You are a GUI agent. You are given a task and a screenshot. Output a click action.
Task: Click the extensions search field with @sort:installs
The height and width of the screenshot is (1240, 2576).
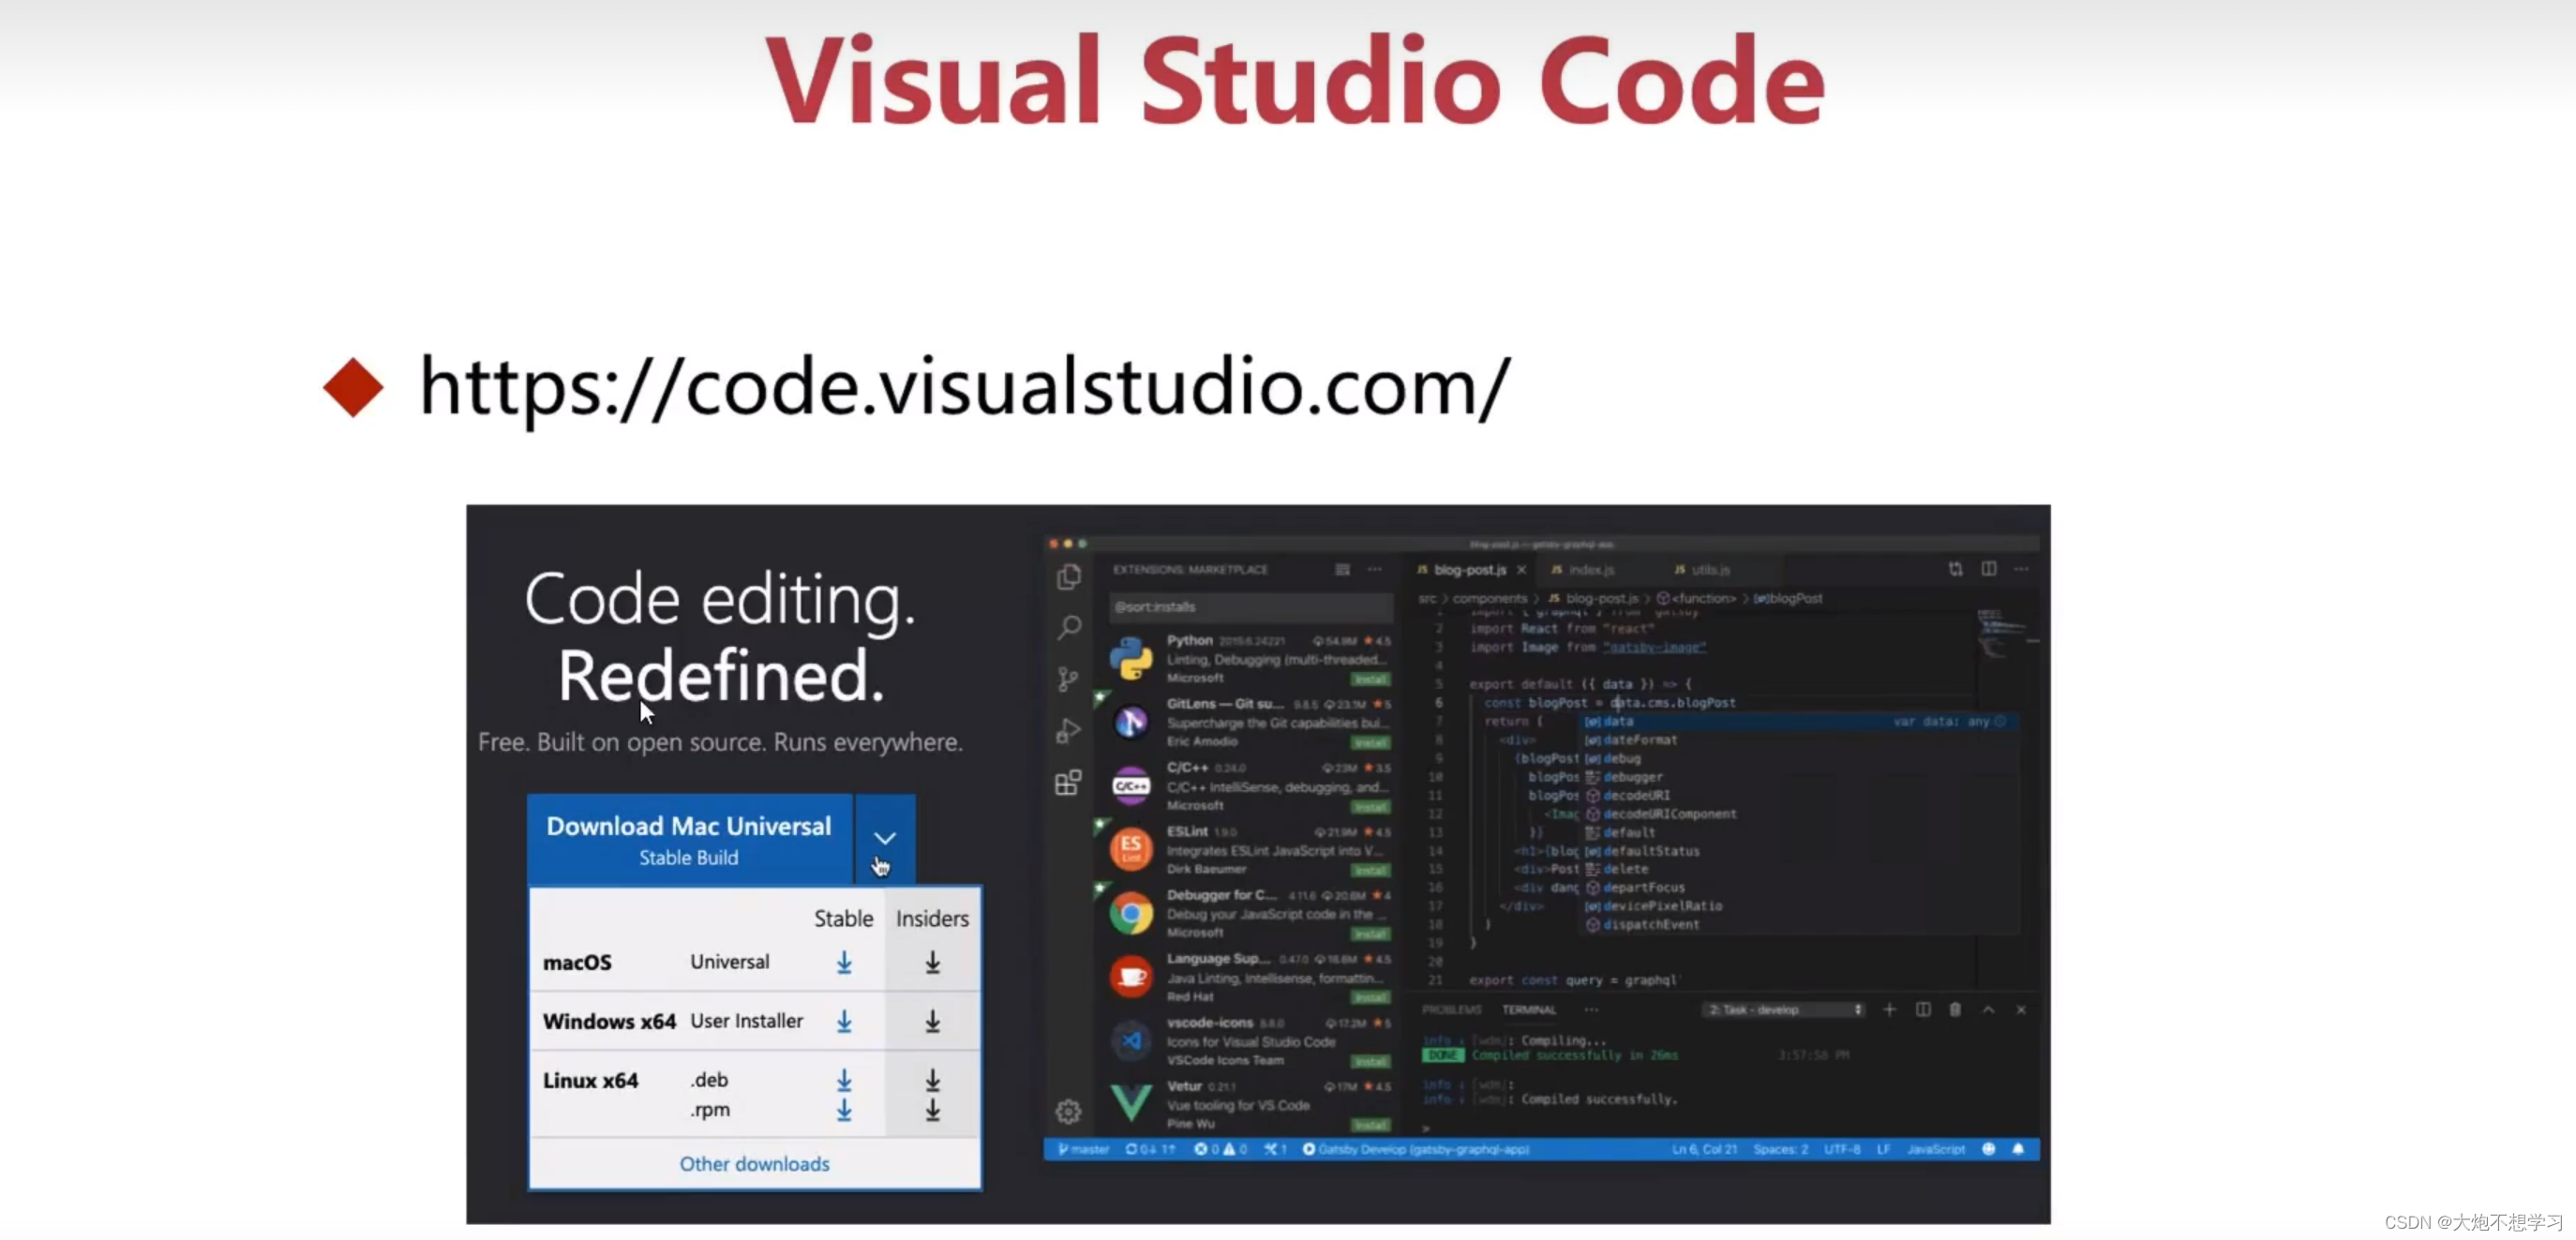tap(1250, 607)
